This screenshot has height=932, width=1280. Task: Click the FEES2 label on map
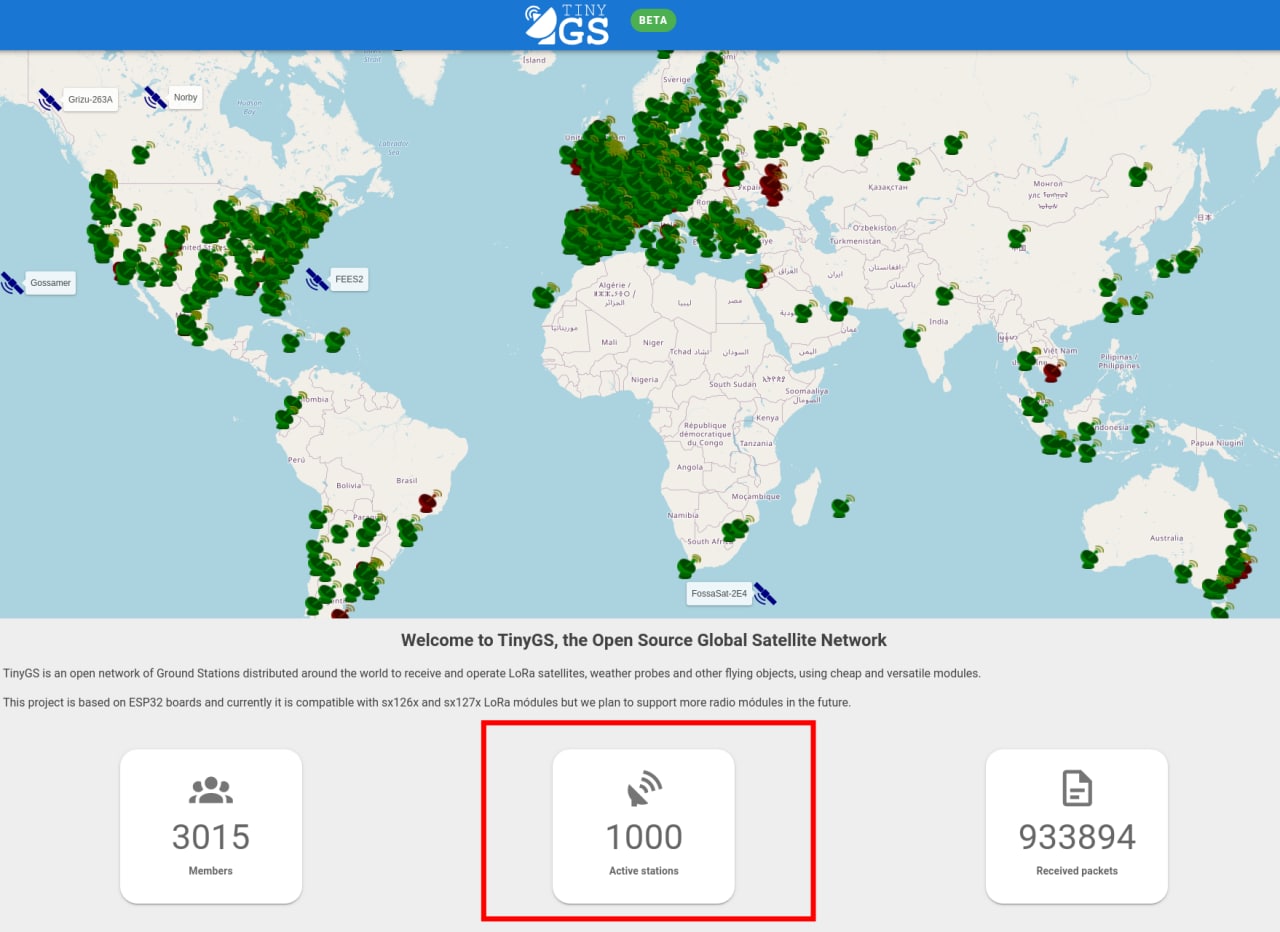[348, 279]
